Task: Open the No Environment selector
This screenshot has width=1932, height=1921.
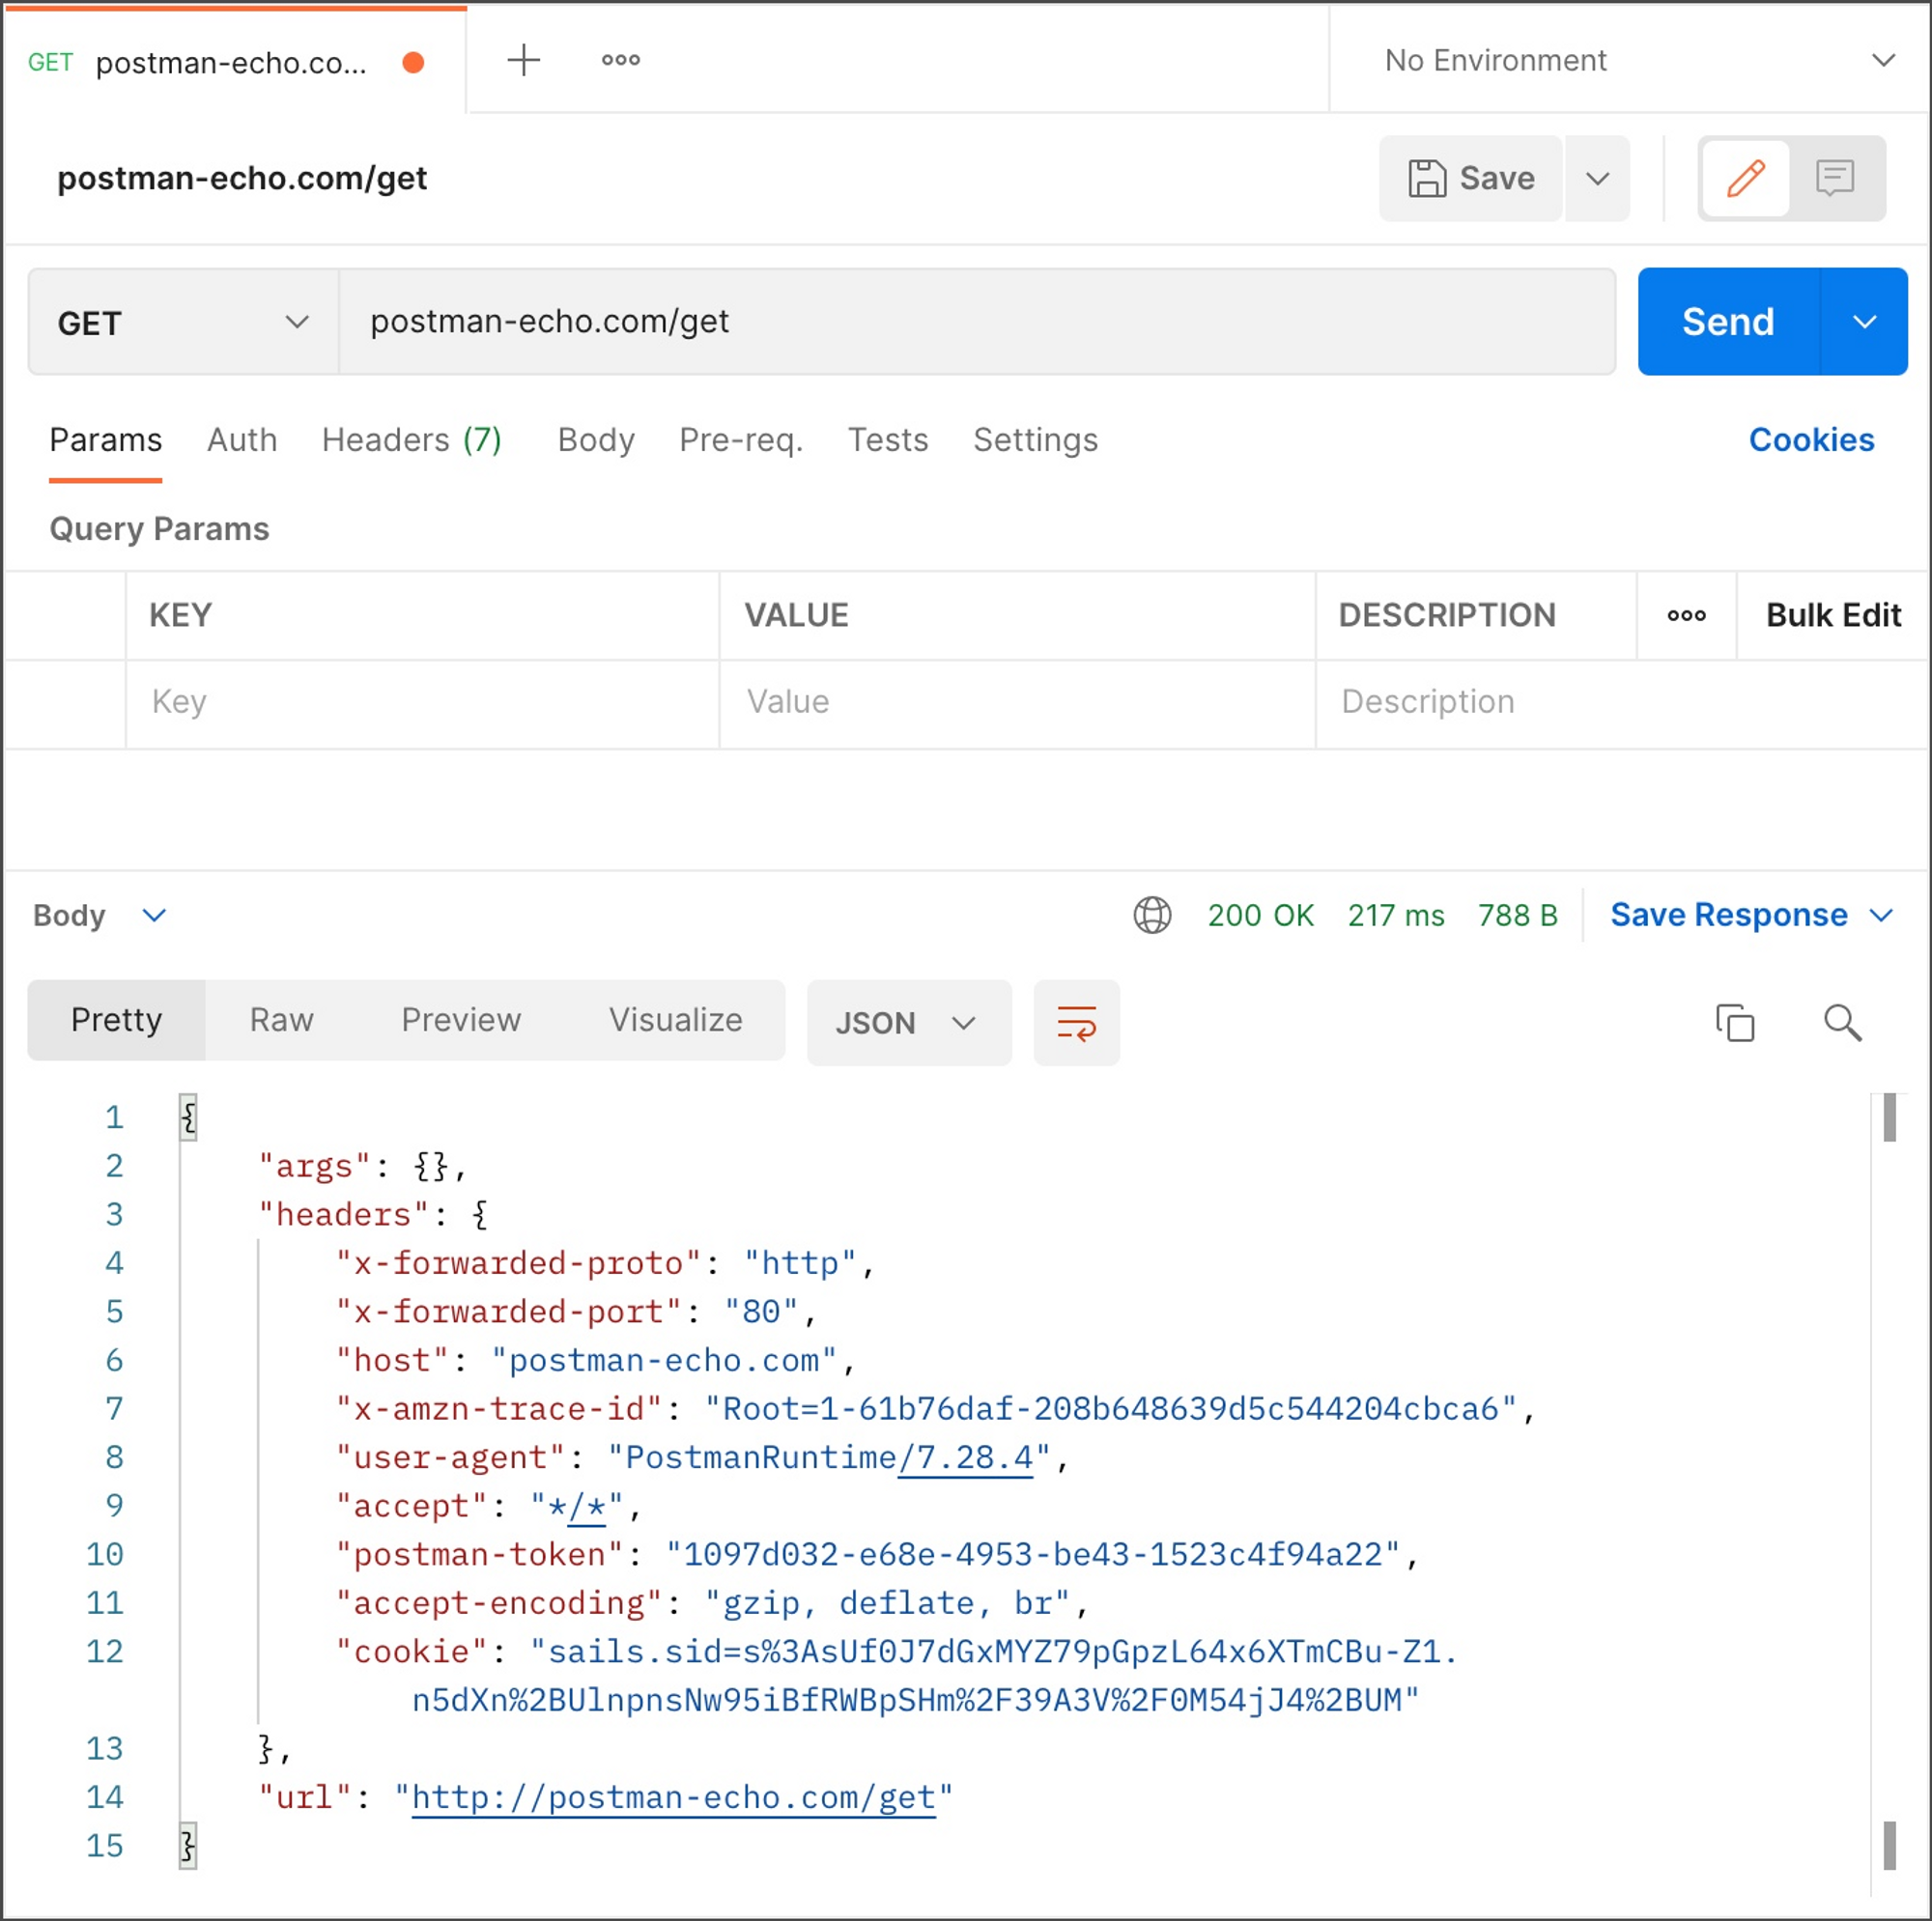Action: (1640, 60)
